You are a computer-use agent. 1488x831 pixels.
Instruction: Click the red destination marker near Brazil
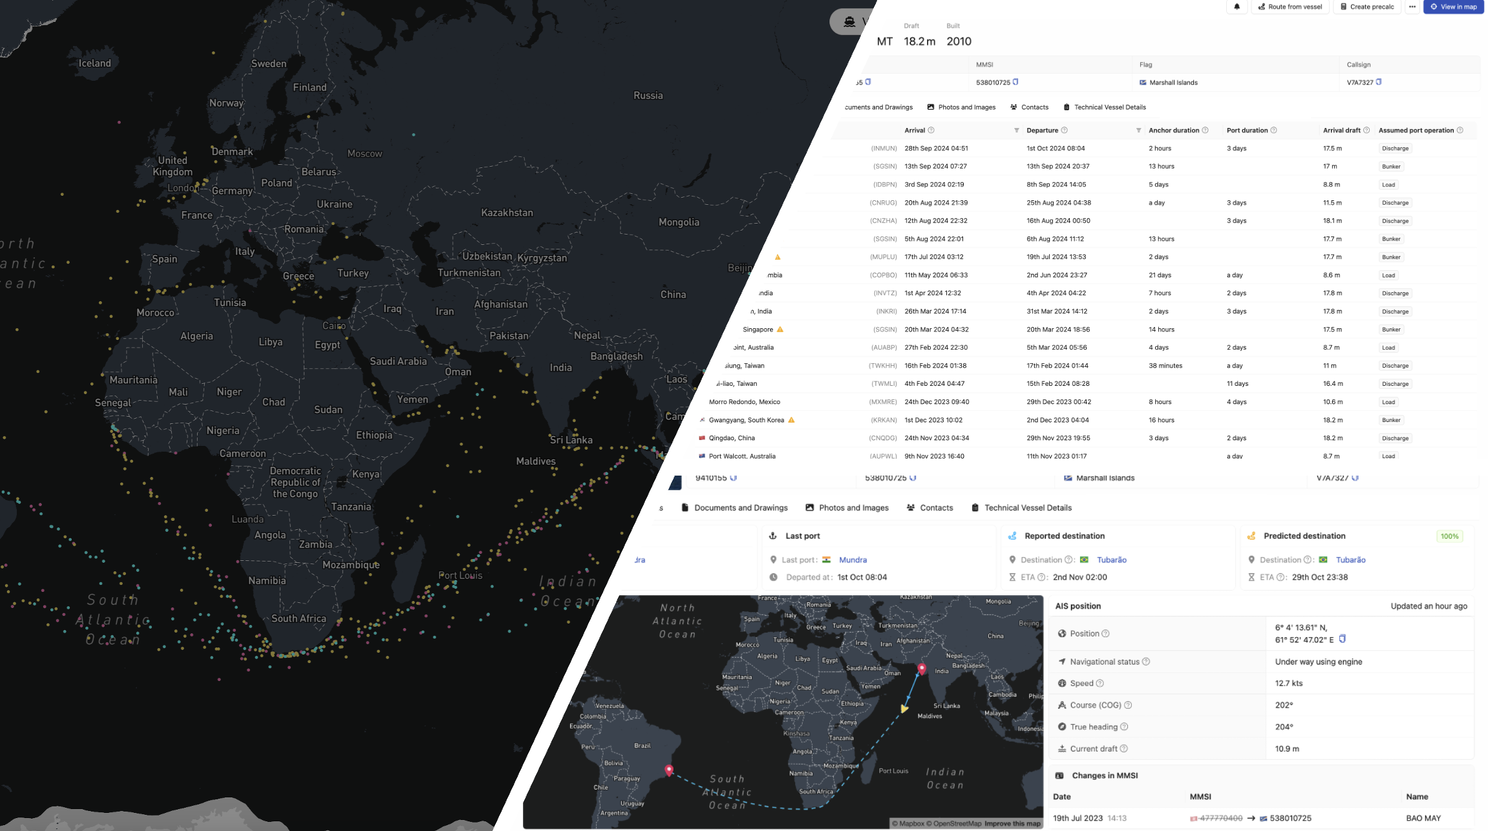[669, 770]
